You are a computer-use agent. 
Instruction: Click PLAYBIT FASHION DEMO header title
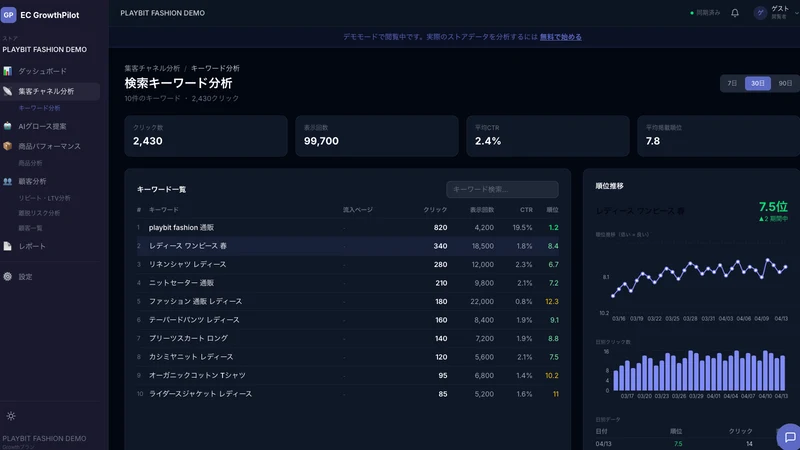coord(162,13)
